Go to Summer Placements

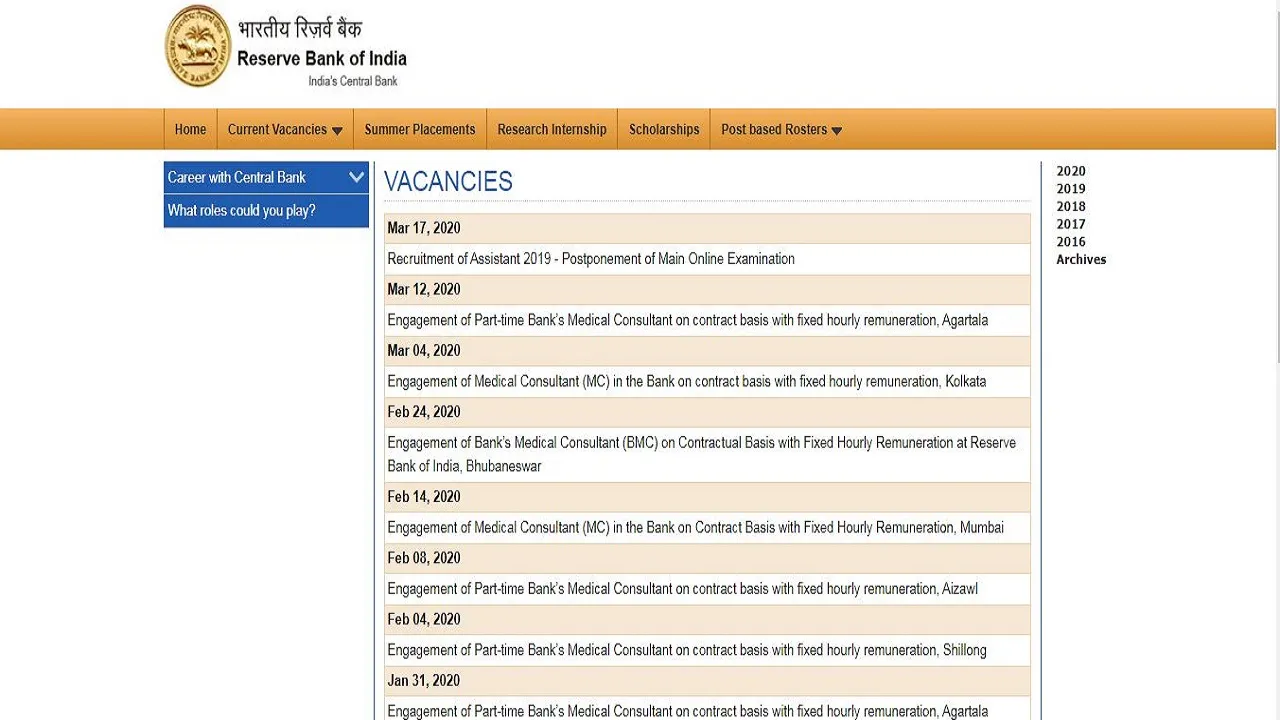coord(420,129)
